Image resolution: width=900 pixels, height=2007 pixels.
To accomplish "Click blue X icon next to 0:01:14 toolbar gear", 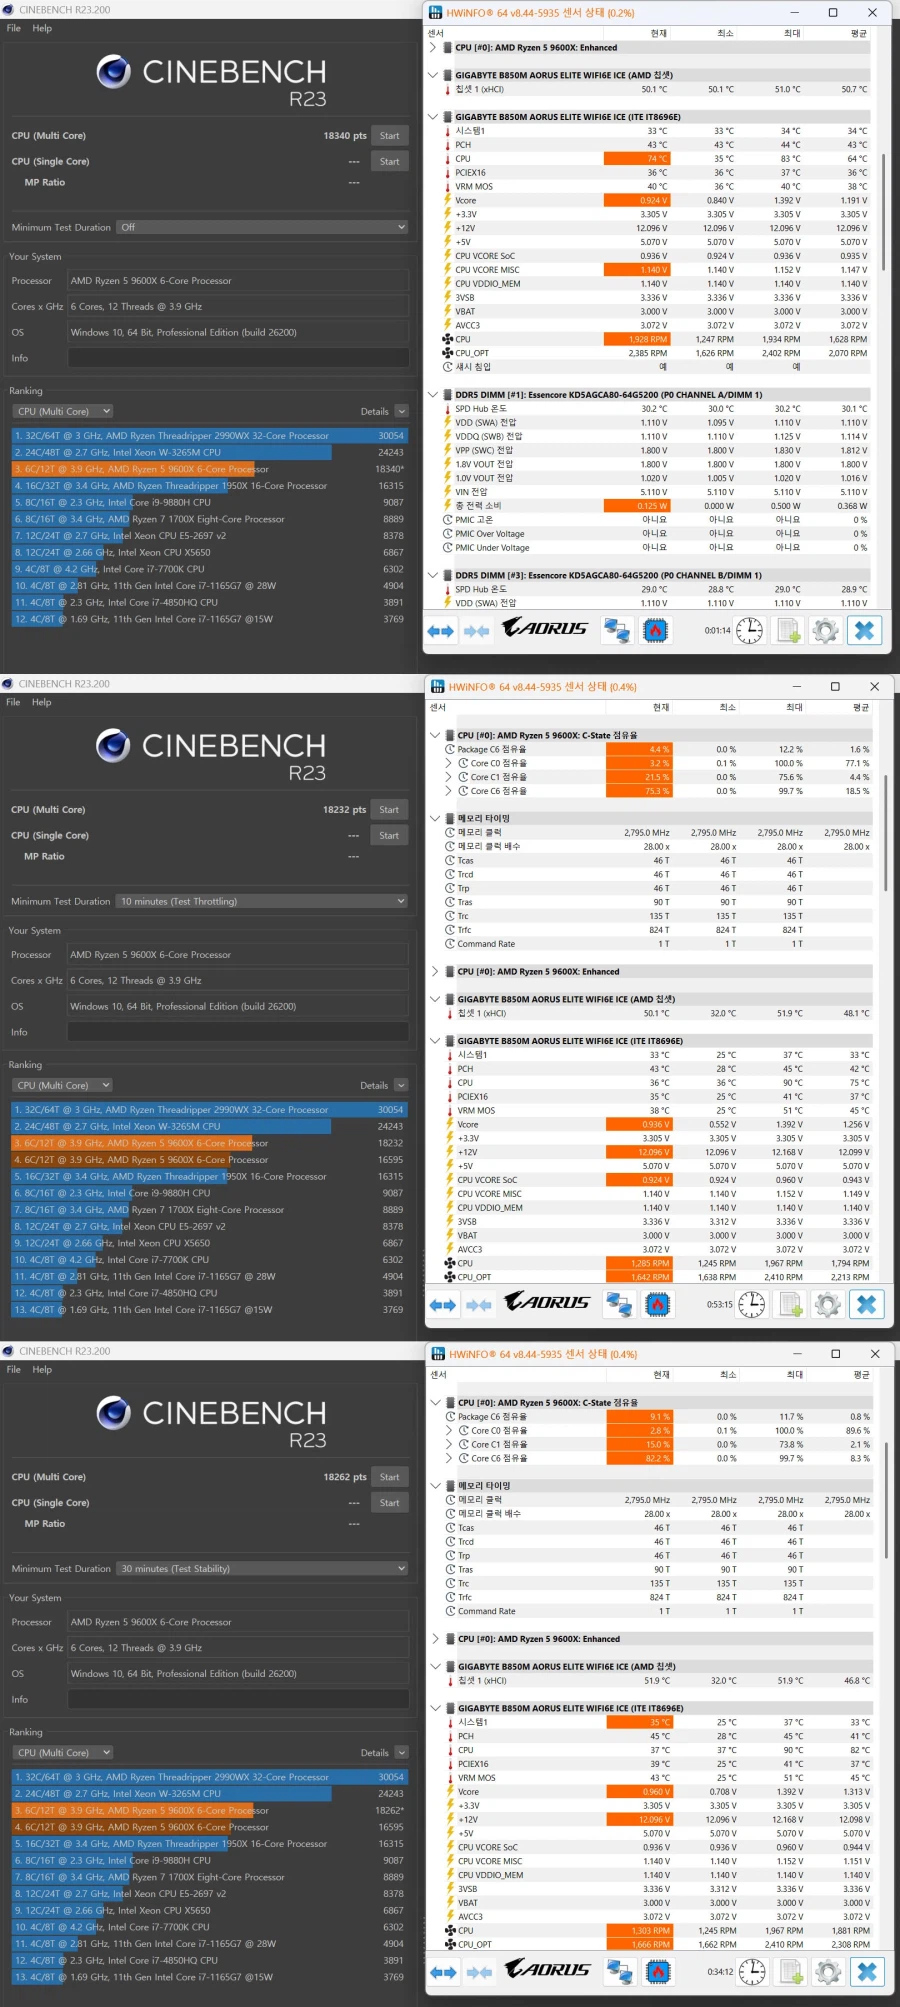I will (864, 630).
